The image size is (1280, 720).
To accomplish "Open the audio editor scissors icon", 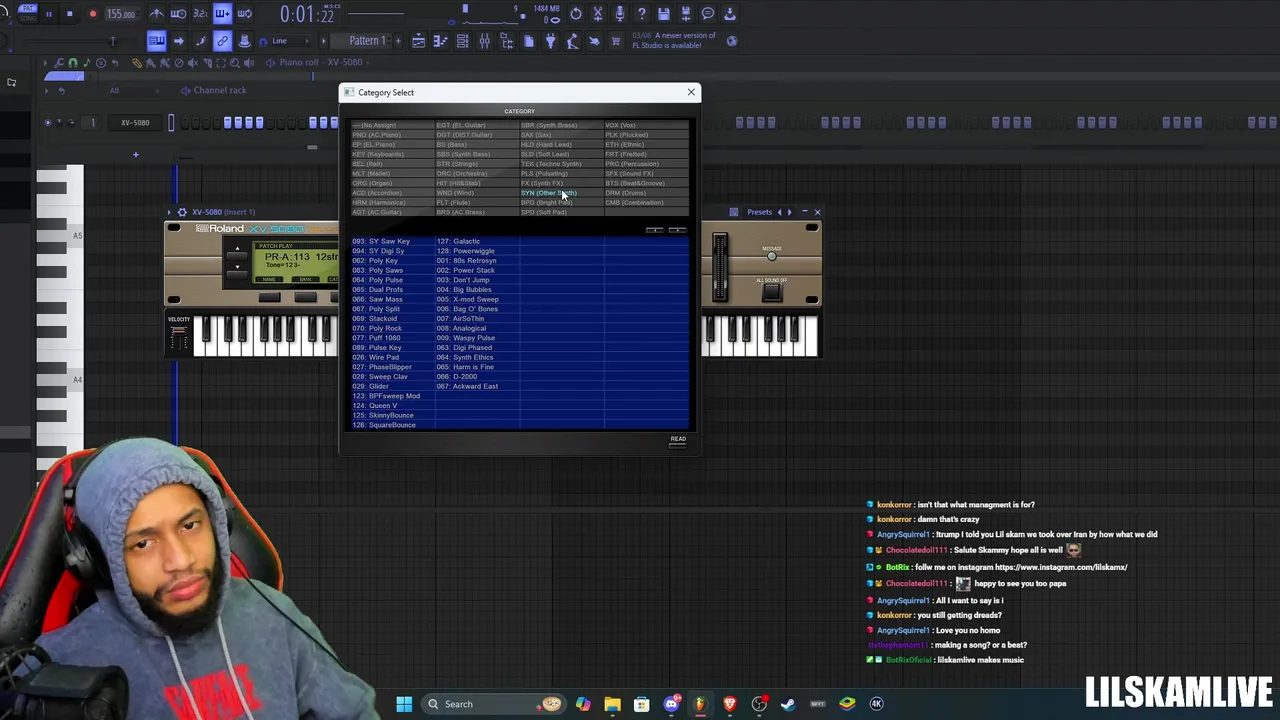I will tap(597, 14).
